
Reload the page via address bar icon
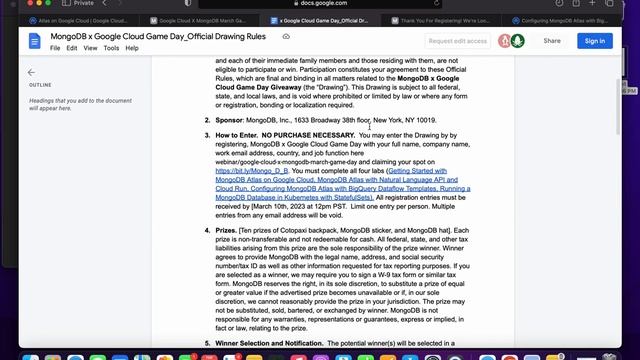coord(436,3)
